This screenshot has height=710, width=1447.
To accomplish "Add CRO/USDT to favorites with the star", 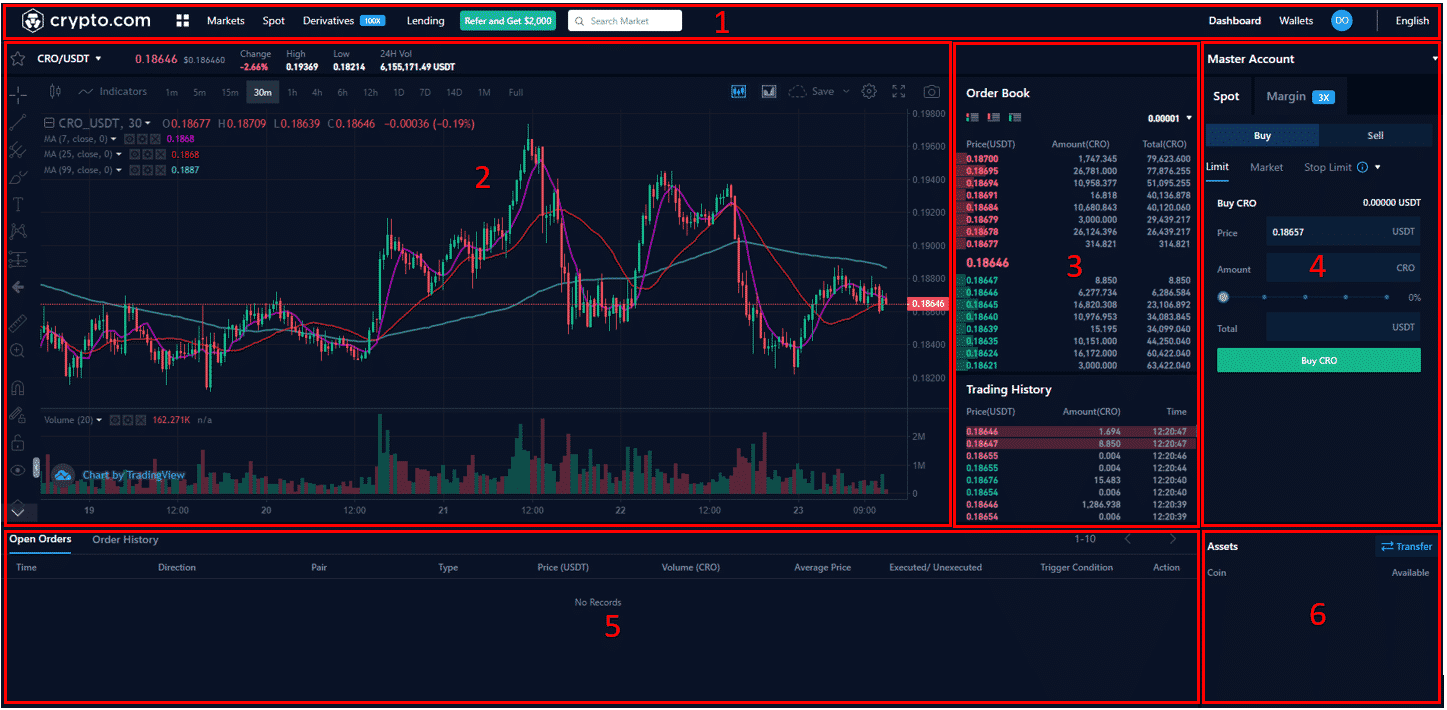I will point(17,59).
